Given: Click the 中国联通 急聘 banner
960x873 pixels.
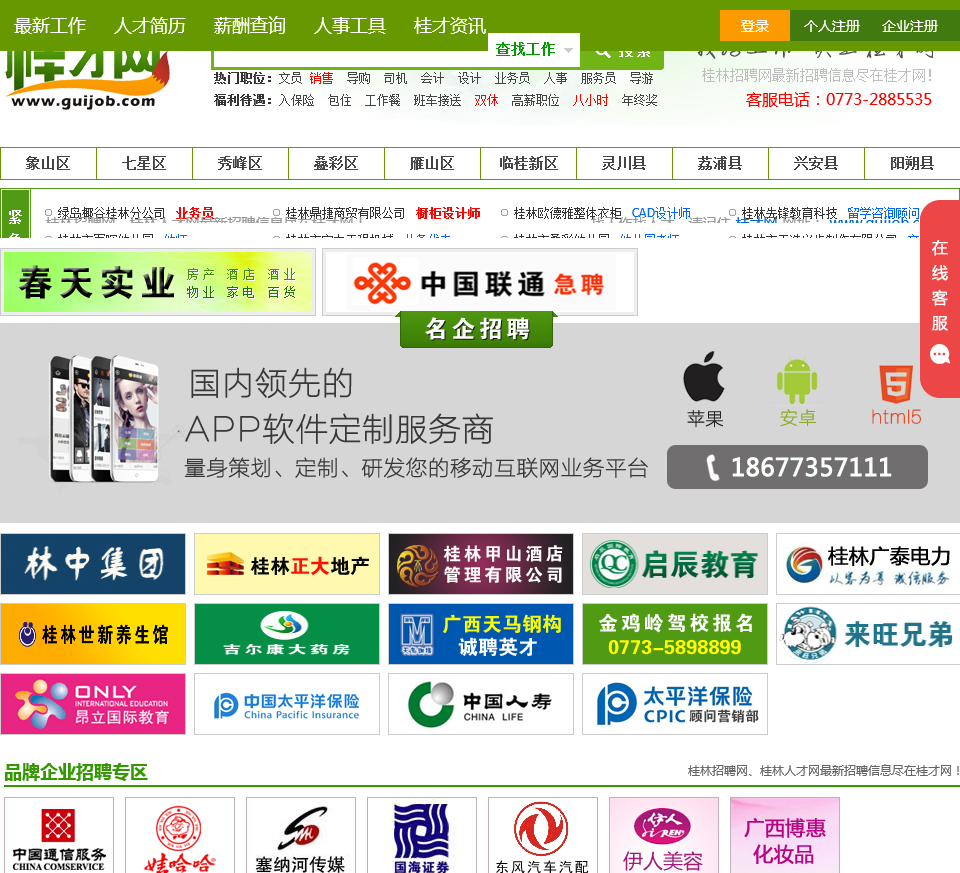Looking at the screenshot, I should point(480,282).
